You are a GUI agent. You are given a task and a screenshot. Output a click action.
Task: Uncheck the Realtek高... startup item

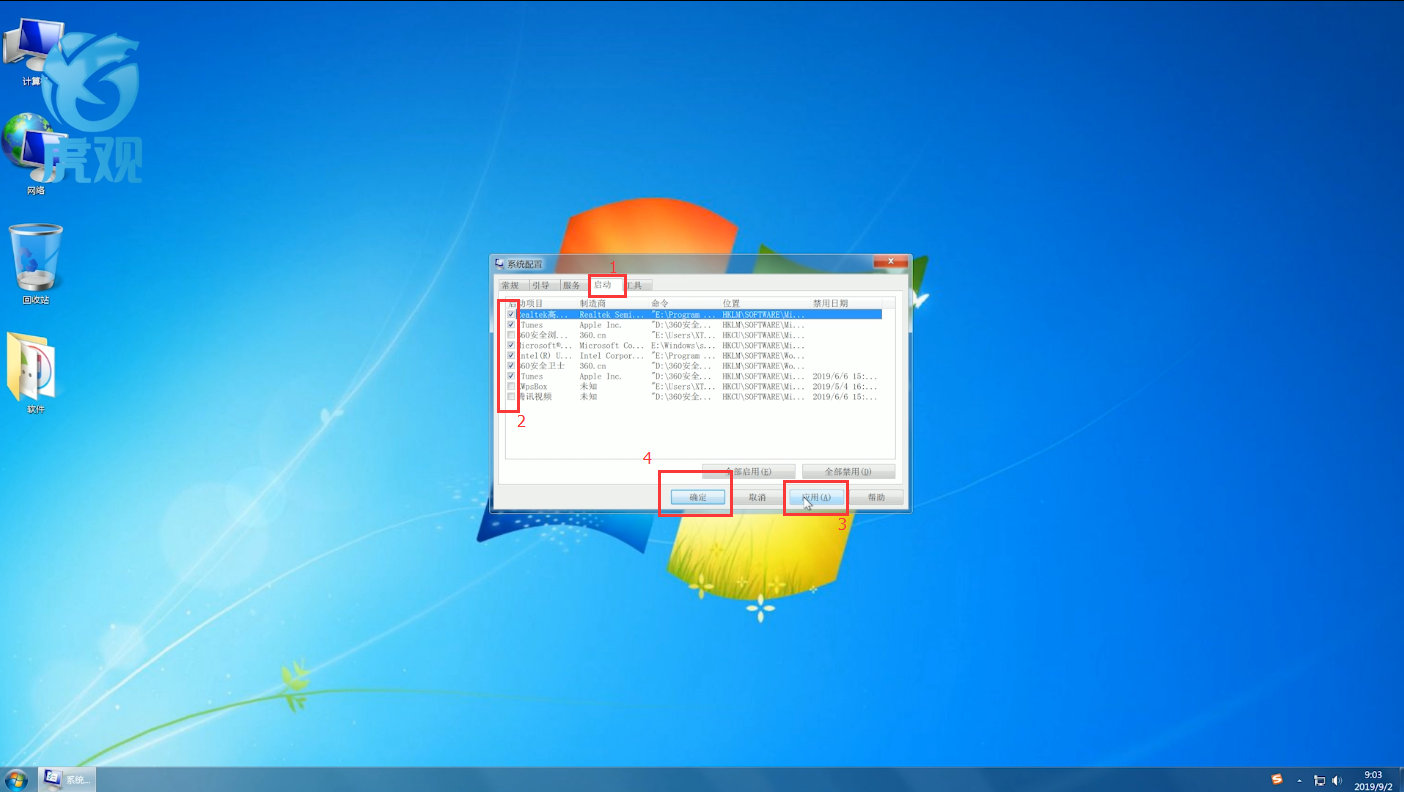(511, 314)
